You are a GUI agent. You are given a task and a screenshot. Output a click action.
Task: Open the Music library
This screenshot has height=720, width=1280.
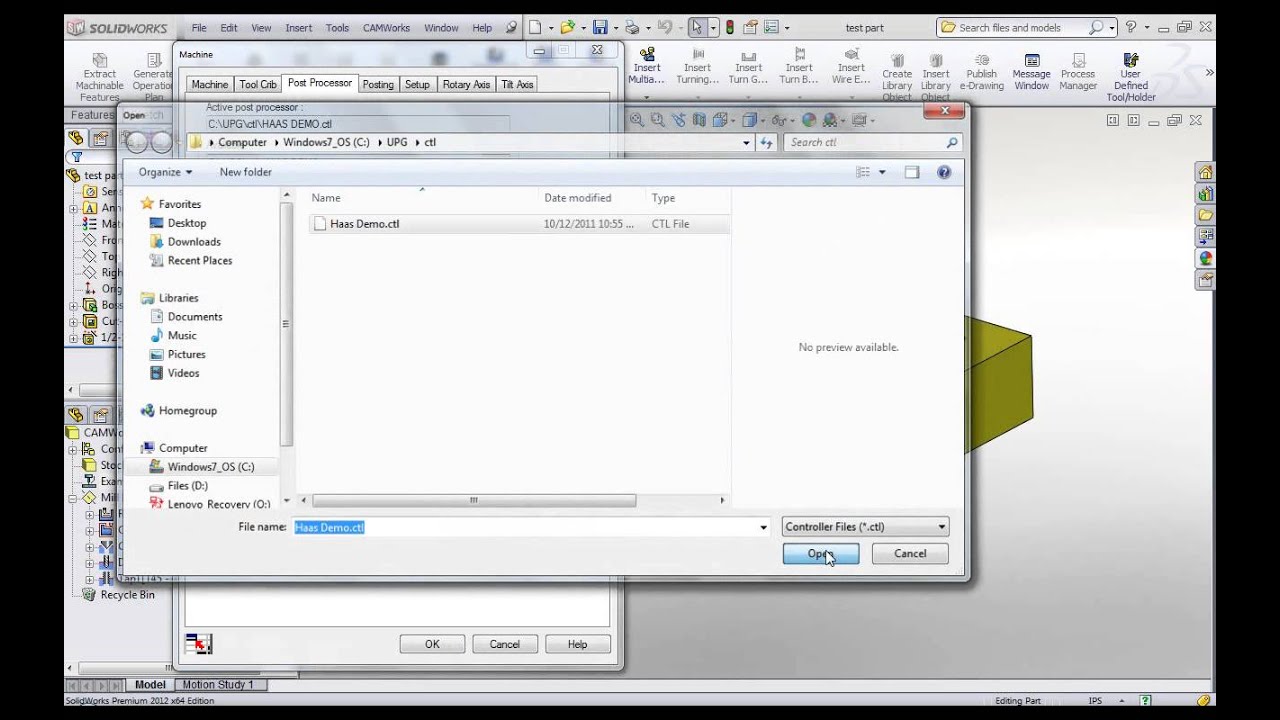pyautogui.click(x=181, y=336)
